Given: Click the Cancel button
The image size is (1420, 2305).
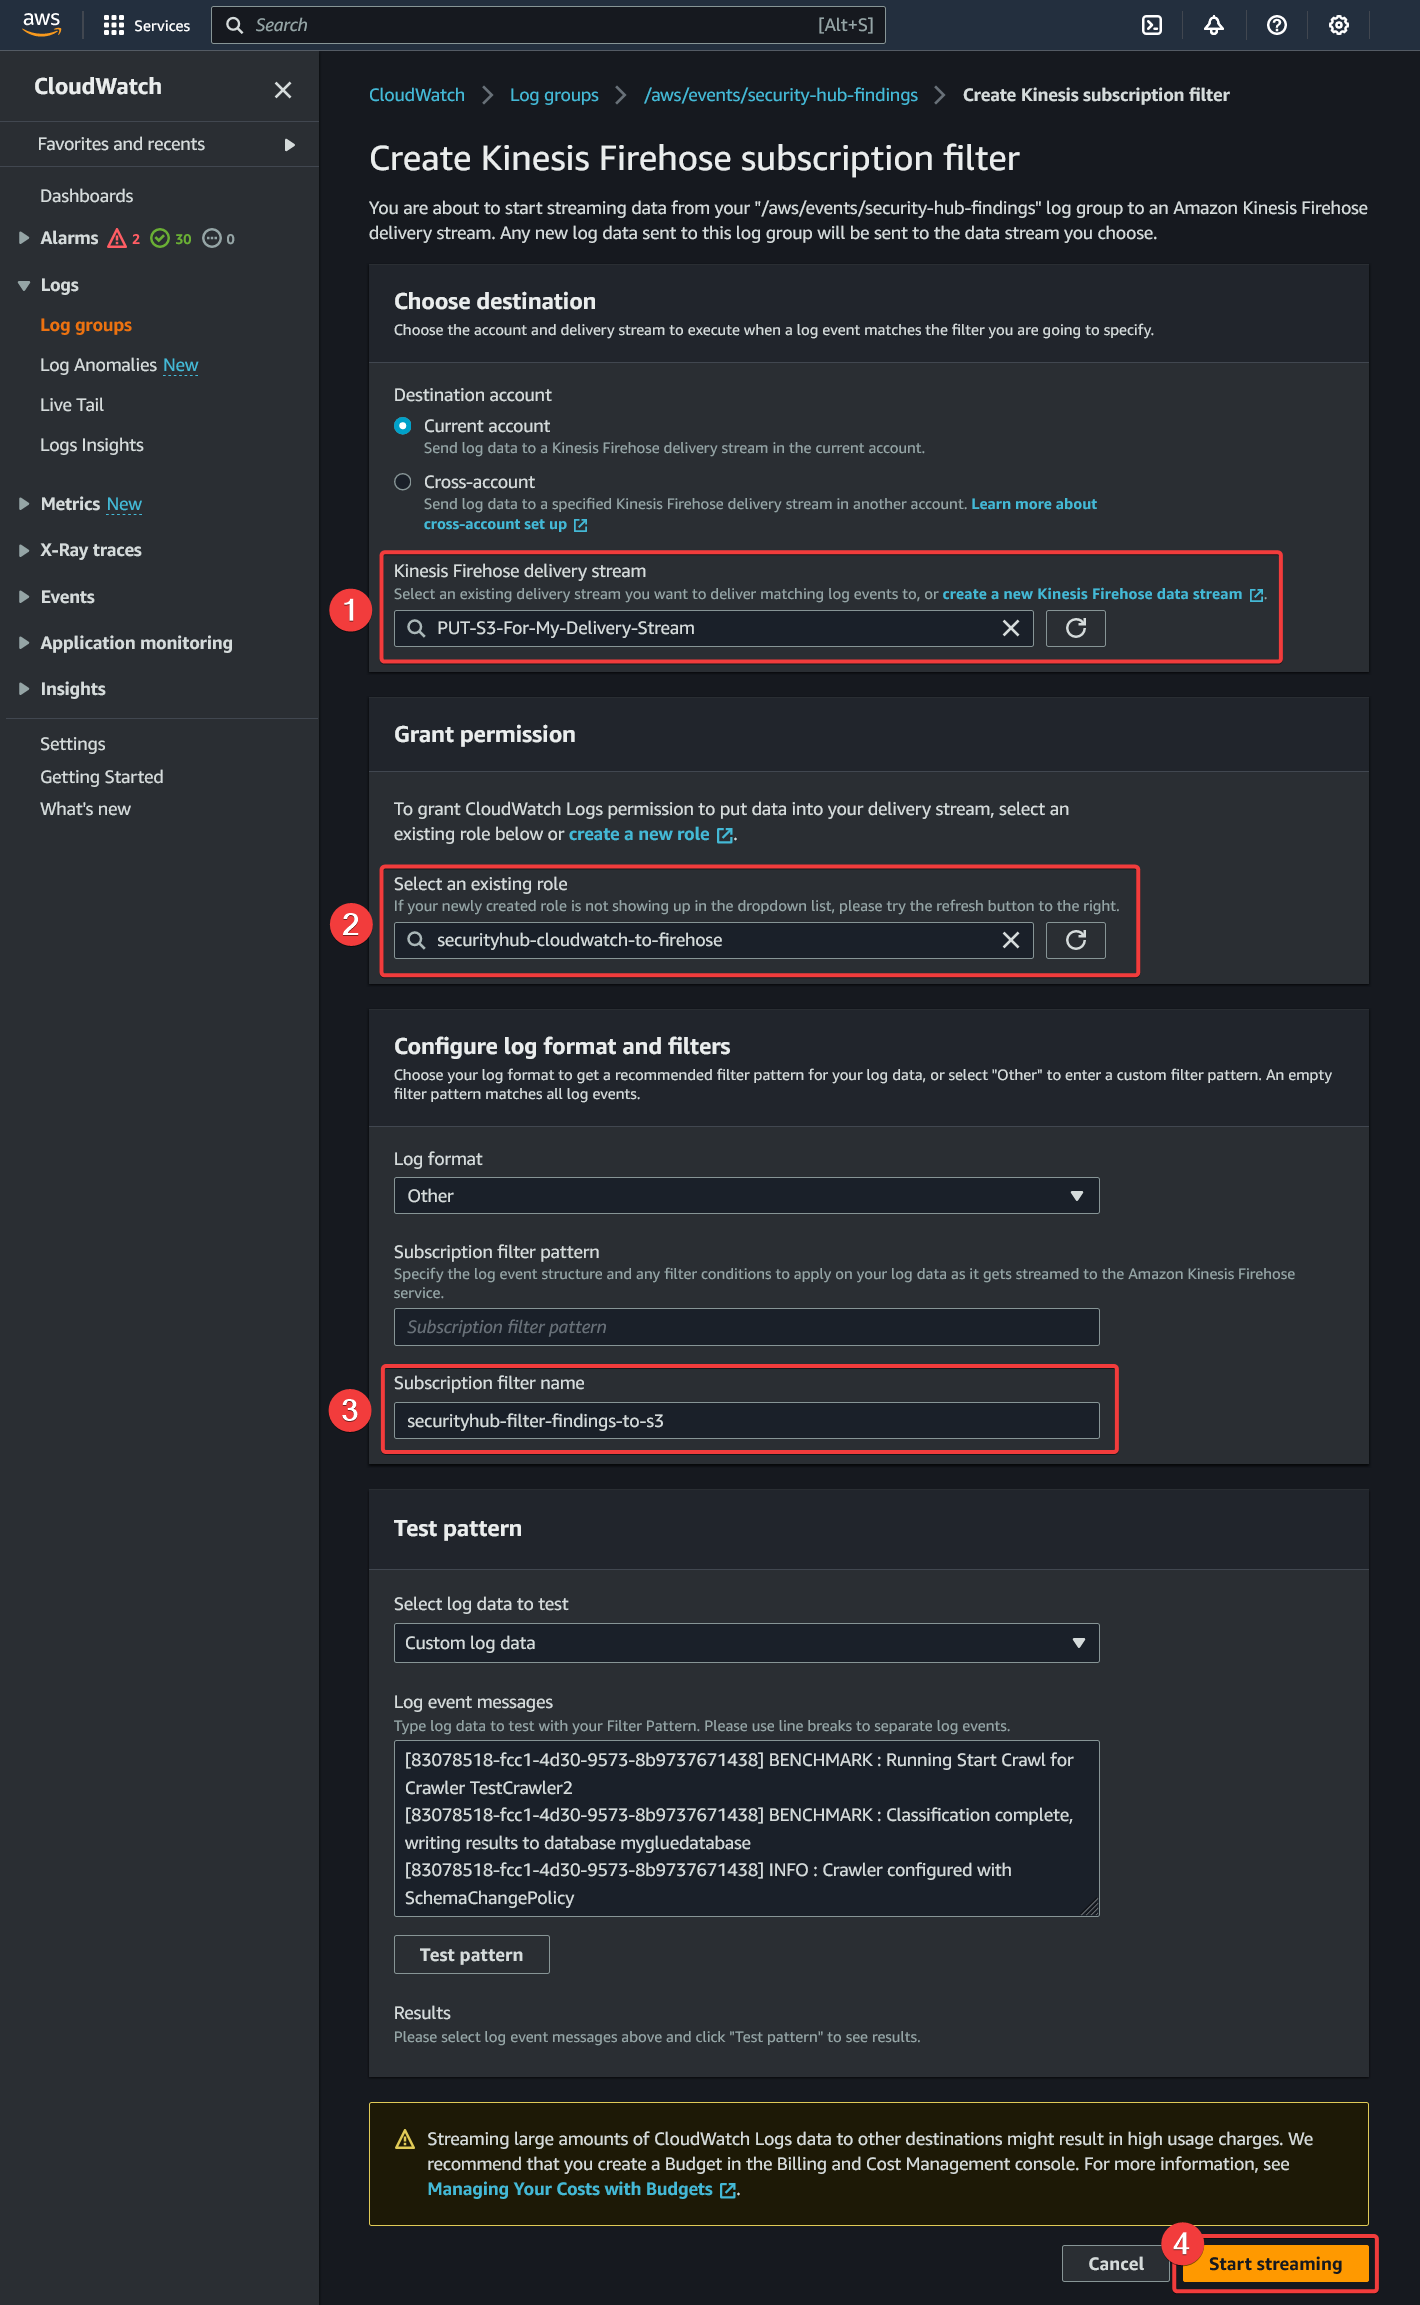Looking at the screenshot, I should 1116,2264.
